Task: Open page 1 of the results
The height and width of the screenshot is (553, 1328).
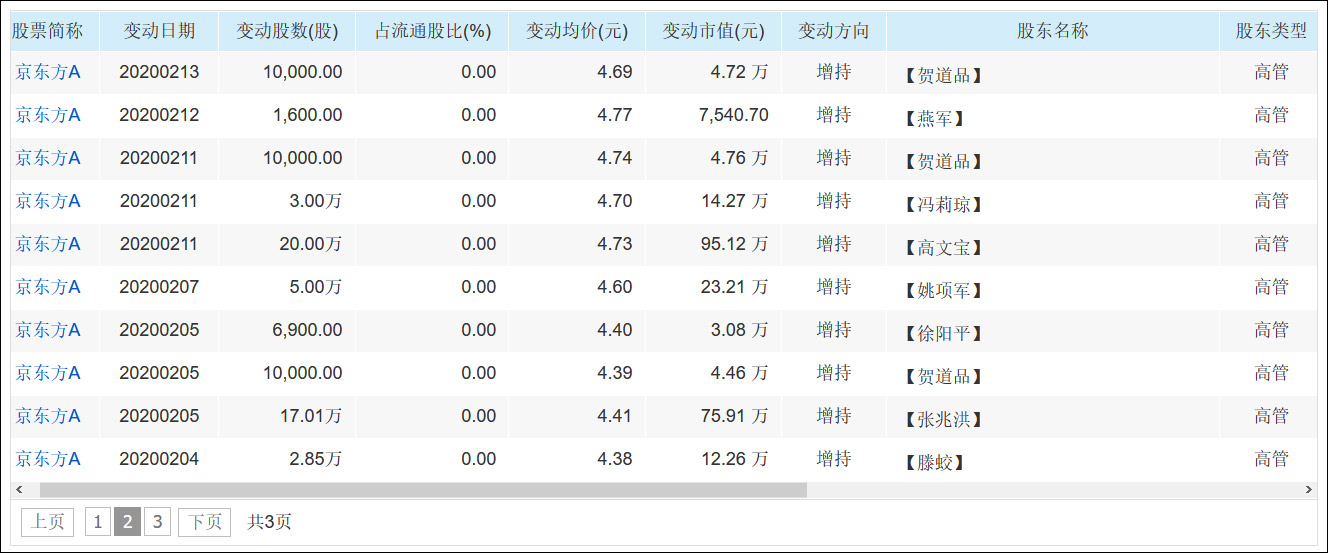Action: [x=98, y=522]
